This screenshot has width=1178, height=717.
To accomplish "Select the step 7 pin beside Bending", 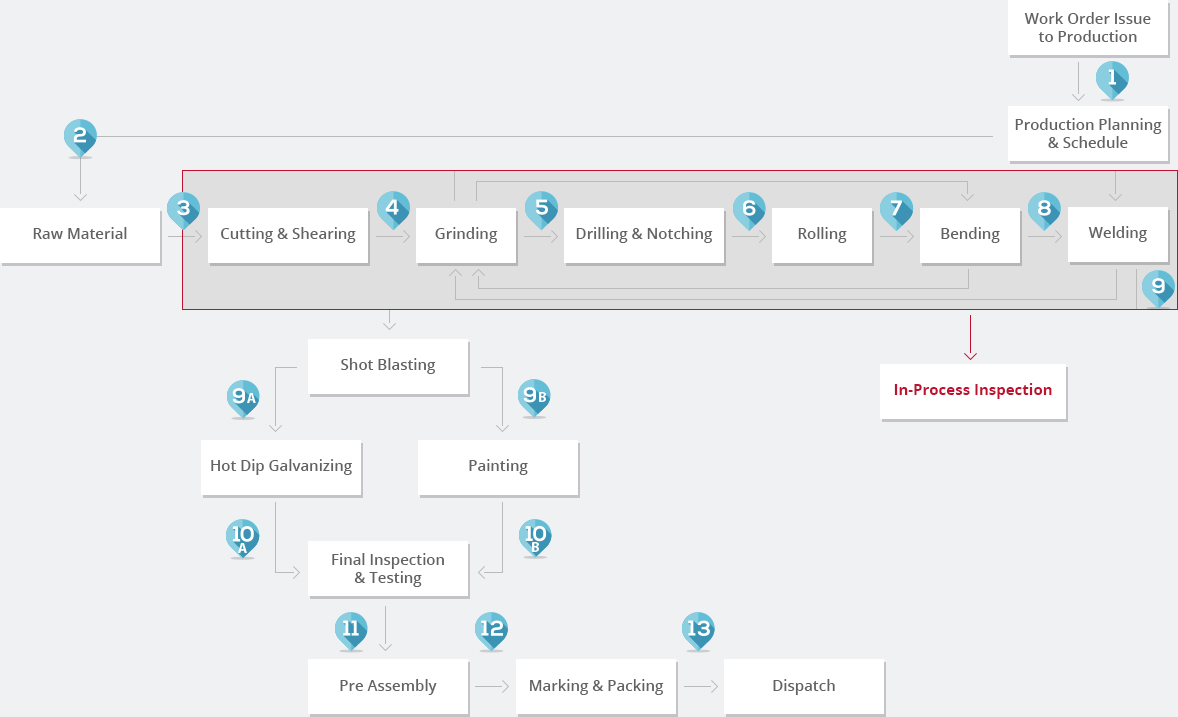I will (x=896, y=209).
